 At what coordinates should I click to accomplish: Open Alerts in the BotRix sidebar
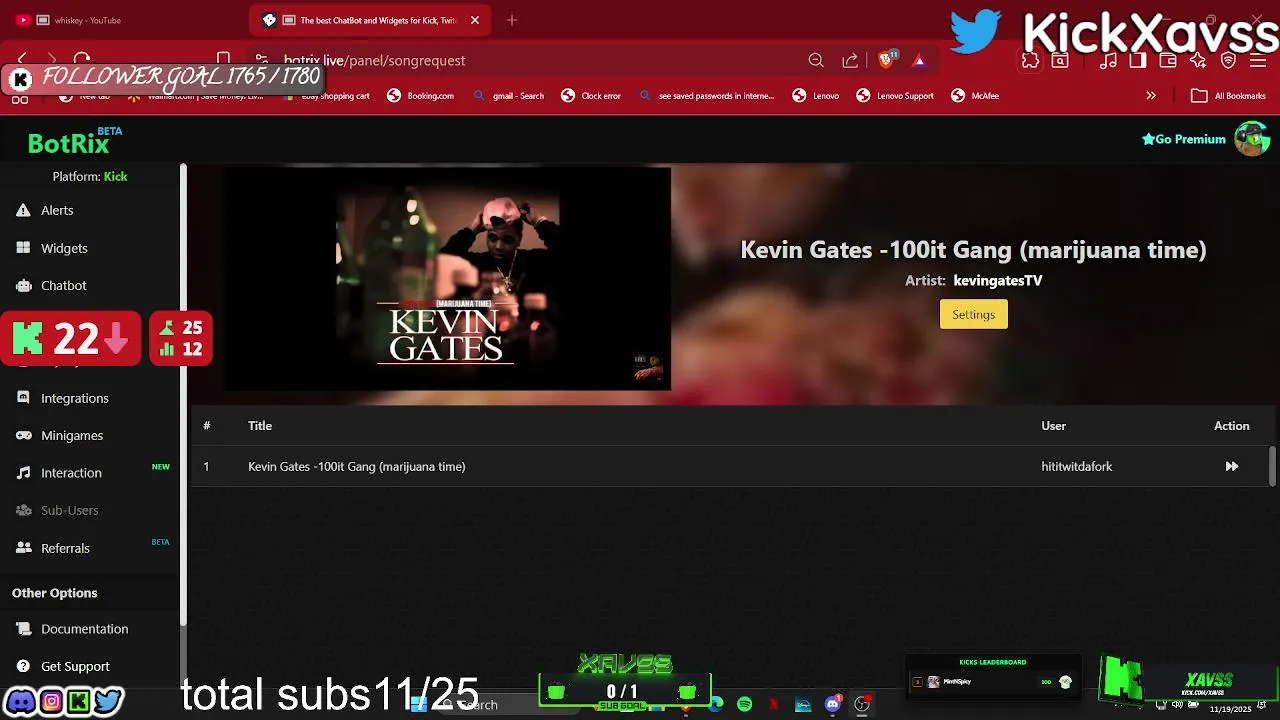coord(57,210)
